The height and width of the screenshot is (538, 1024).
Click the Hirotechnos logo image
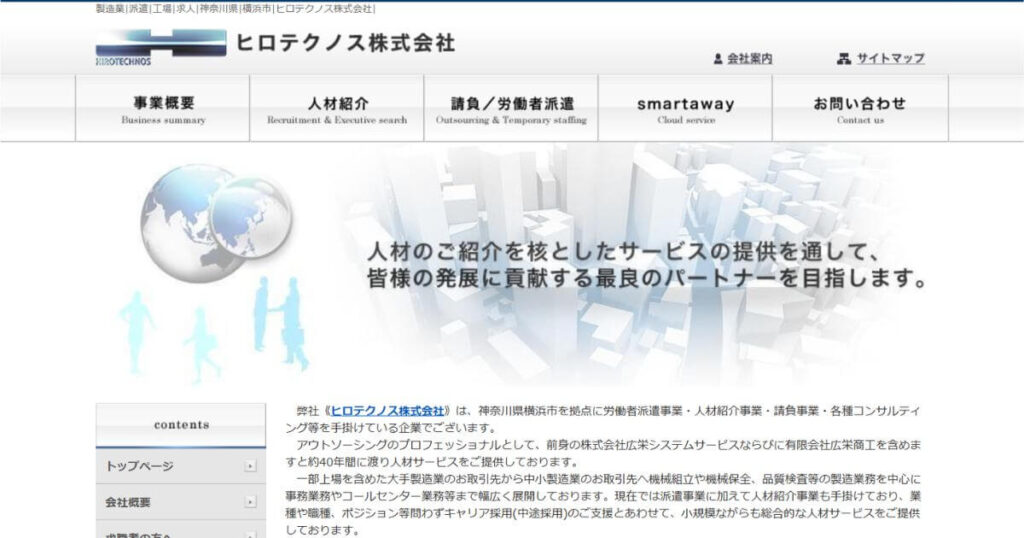pos(161,47)
